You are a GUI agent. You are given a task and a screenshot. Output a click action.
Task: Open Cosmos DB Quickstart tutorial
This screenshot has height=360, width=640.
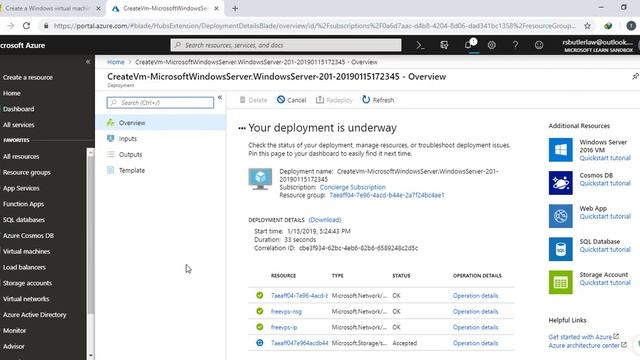coord(605,183)
